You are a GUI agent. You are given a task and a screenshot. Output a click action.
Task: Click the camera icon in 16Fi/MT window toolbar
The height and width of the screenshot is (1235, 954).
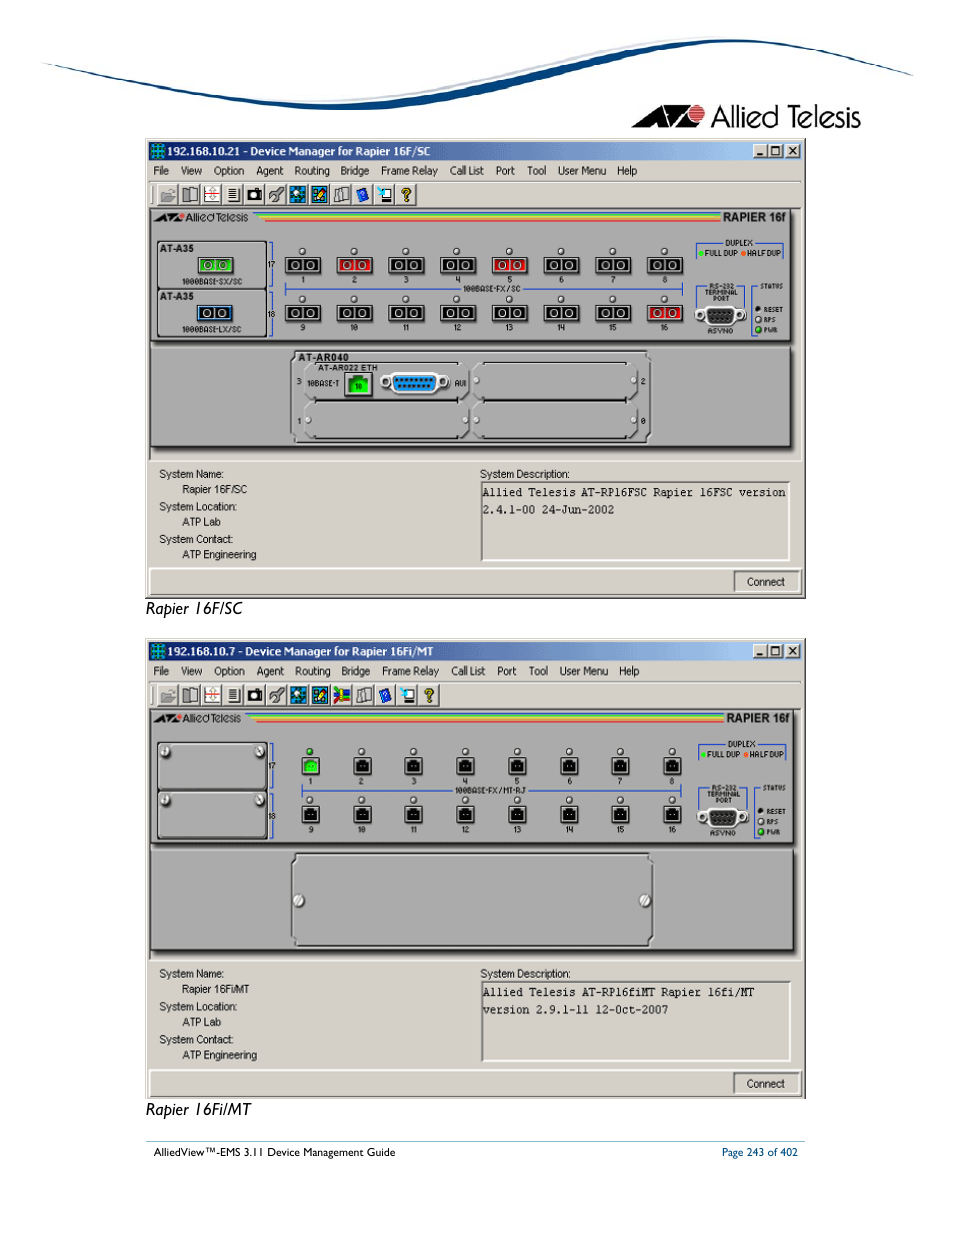tap(255, 695)
